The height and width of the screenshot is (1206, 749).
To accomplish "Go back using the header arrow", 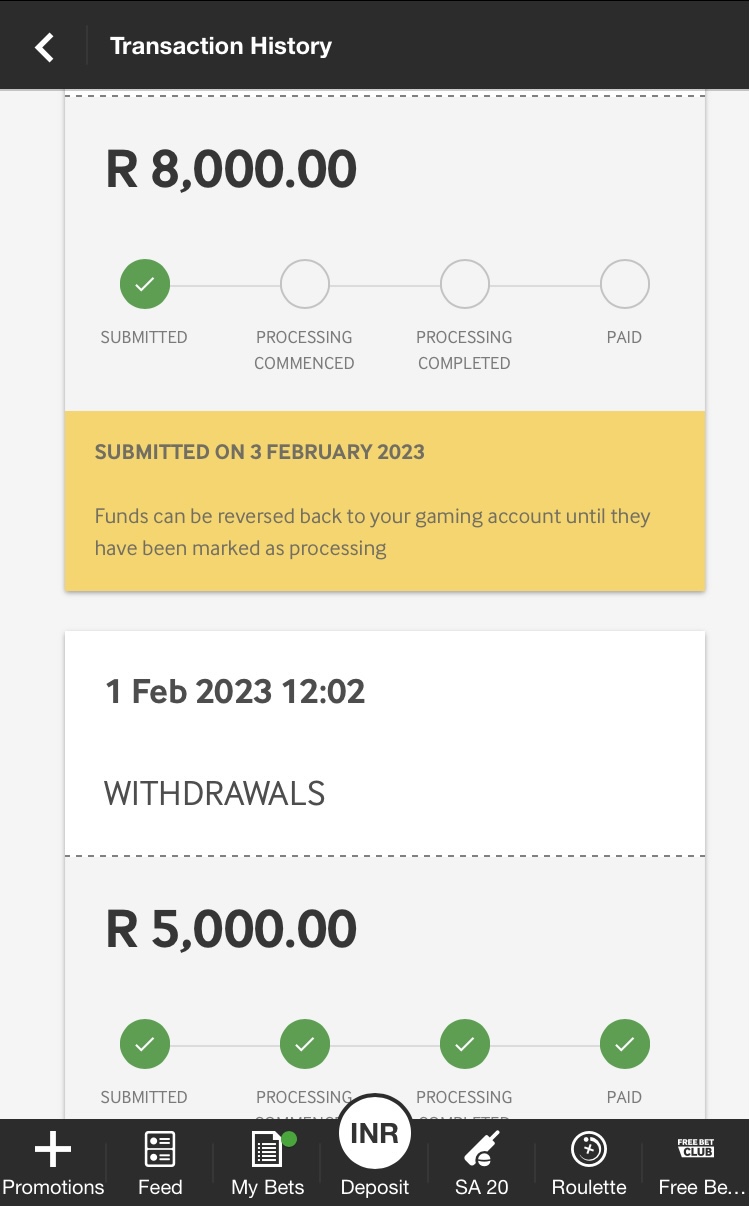I will (x=44, y=46).
